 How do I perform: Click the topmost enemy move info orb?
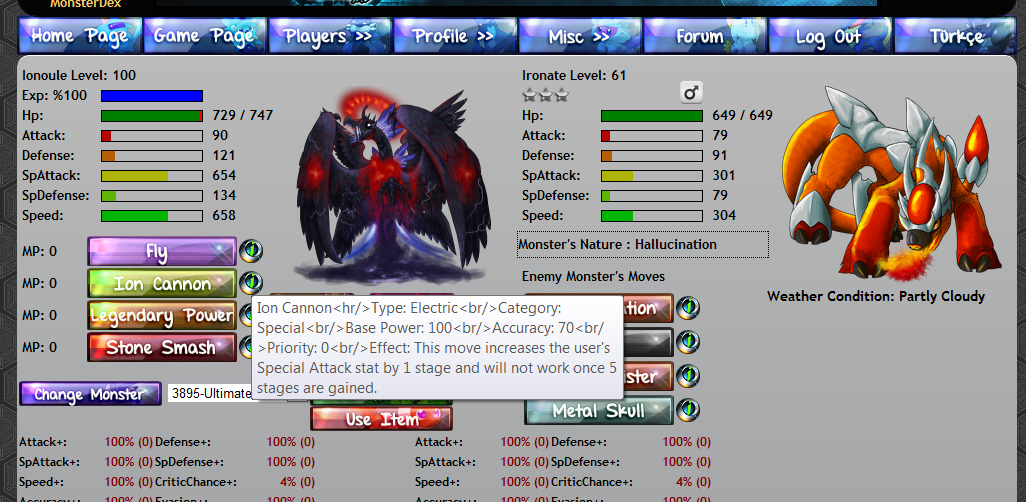(x=688, y=308)
